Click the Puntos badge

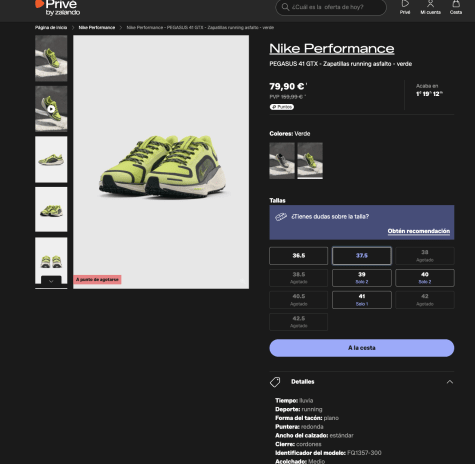(x=282, y=107)
